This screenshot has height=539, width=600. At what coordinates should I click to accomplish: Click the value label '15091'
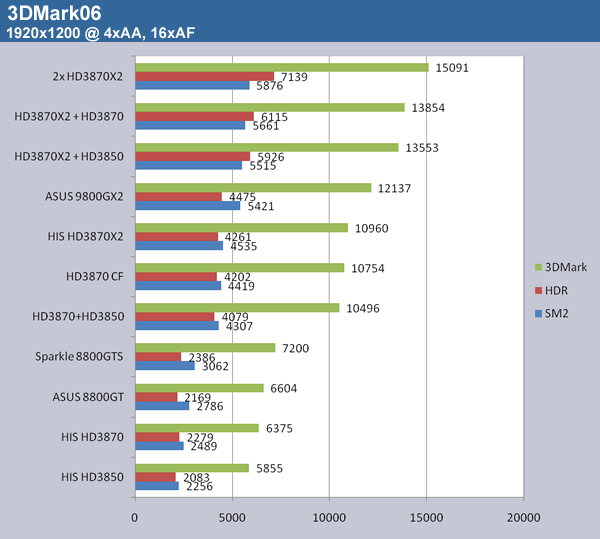452,68
